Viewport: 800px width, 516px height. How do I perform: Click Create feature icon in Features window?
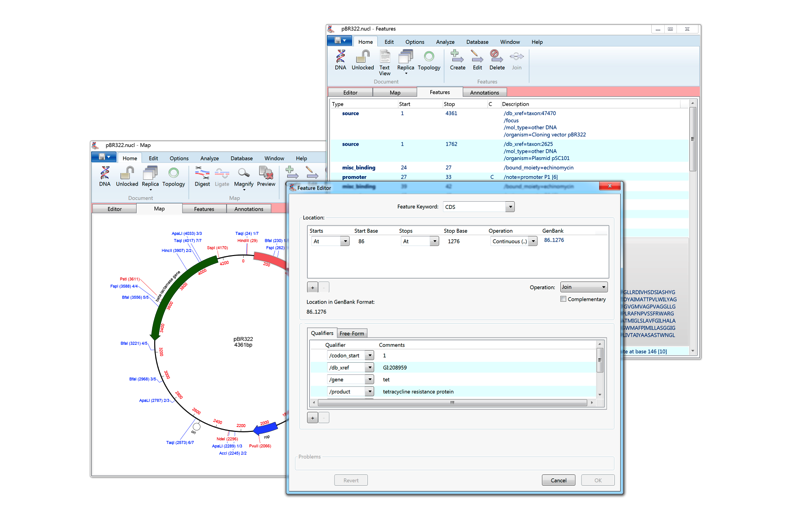tap(457, 60)
